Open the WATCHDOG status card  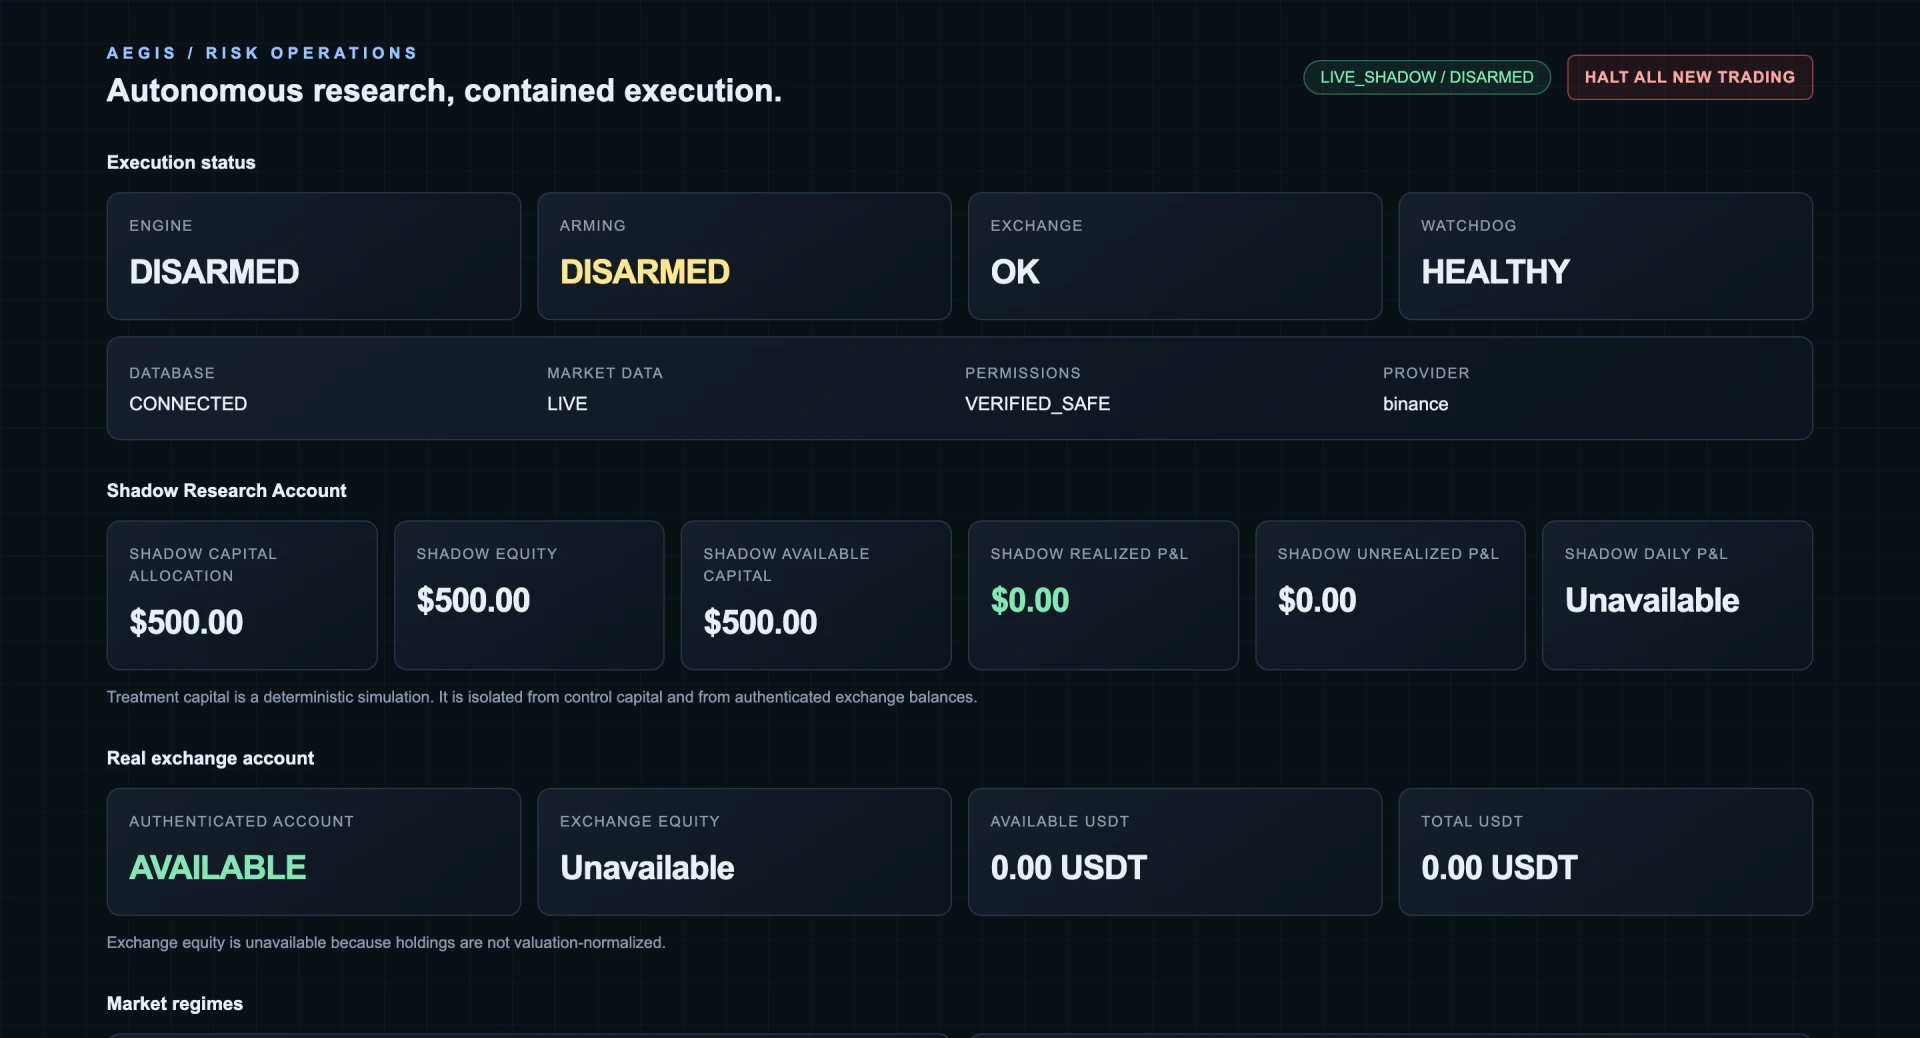point(1605,256)
